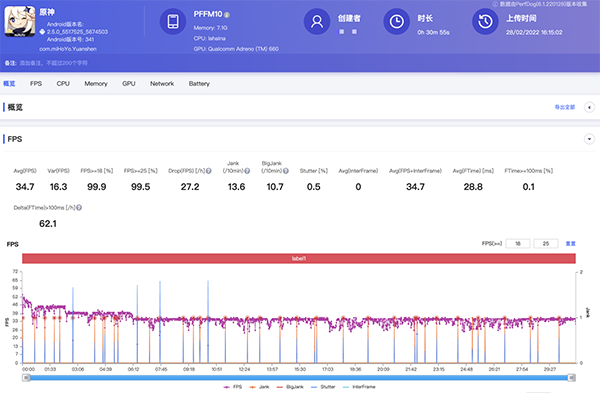Click the reset link beside FPS thresholds

click(571, 243)
